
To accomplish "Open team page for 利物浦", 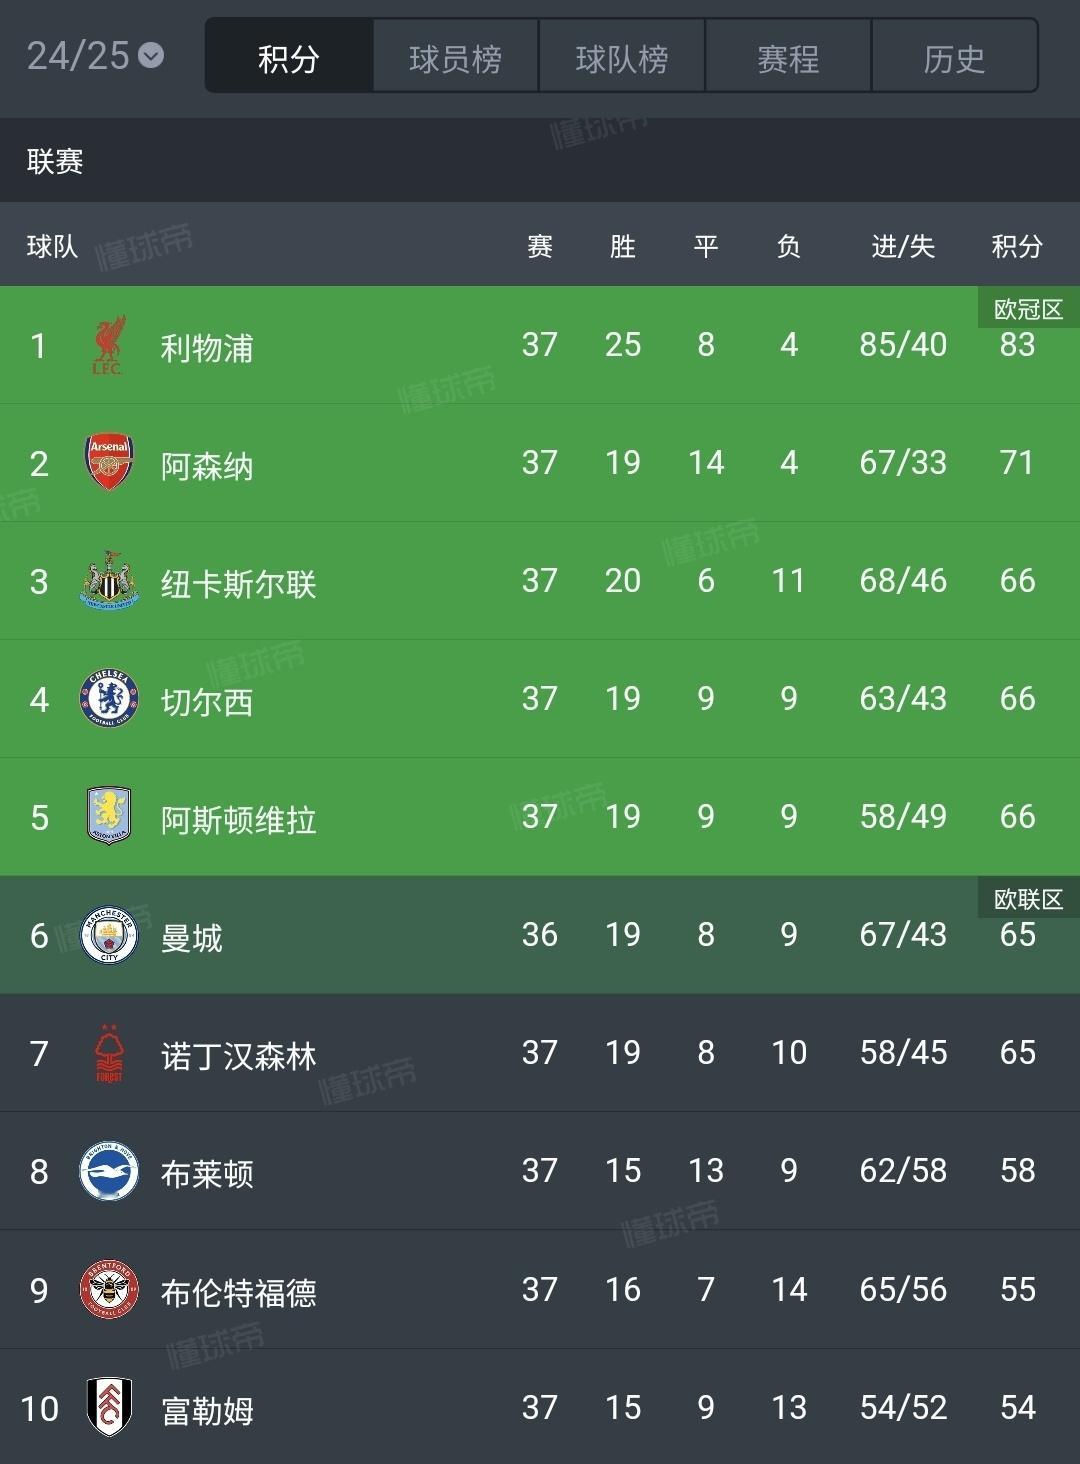I will [x=207, y=347].
